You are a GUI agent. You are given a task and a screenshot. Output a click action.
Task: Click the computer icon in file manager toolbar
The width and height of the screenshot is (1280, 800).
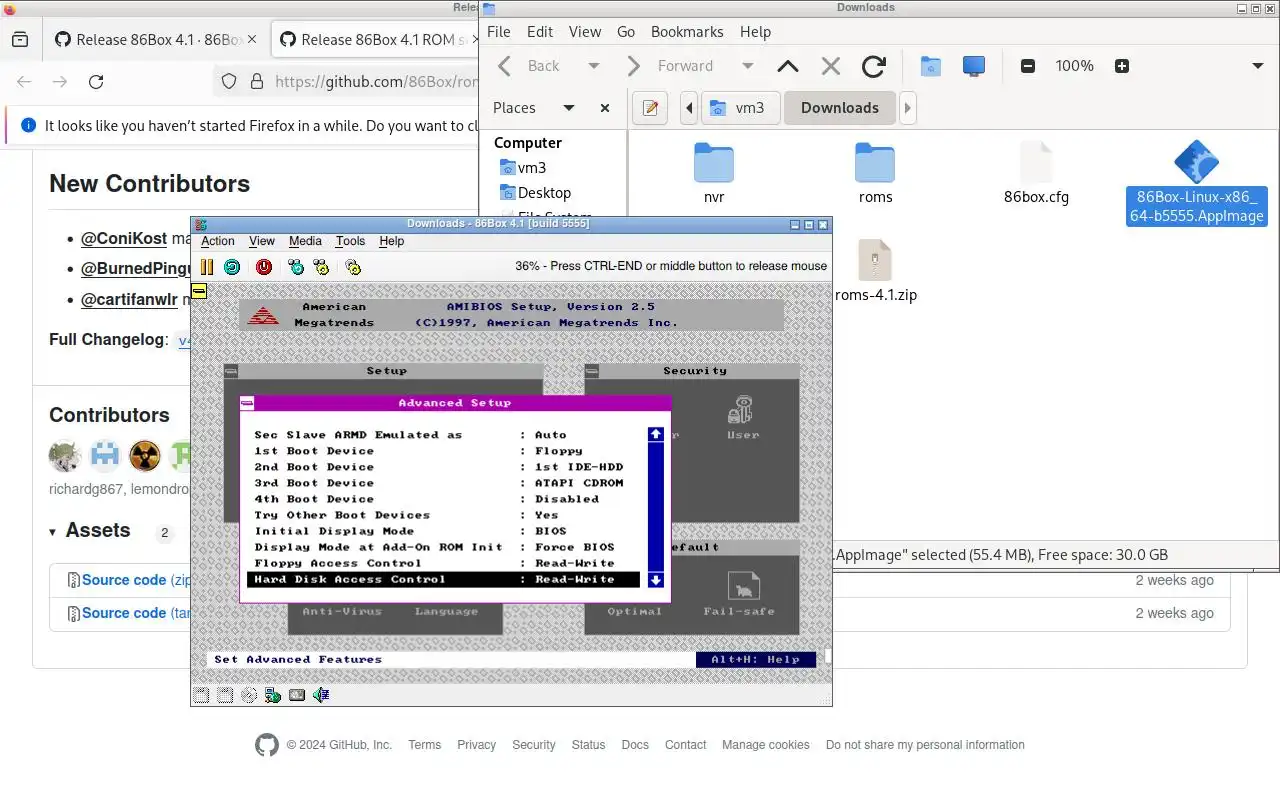(x=974, y=66)
